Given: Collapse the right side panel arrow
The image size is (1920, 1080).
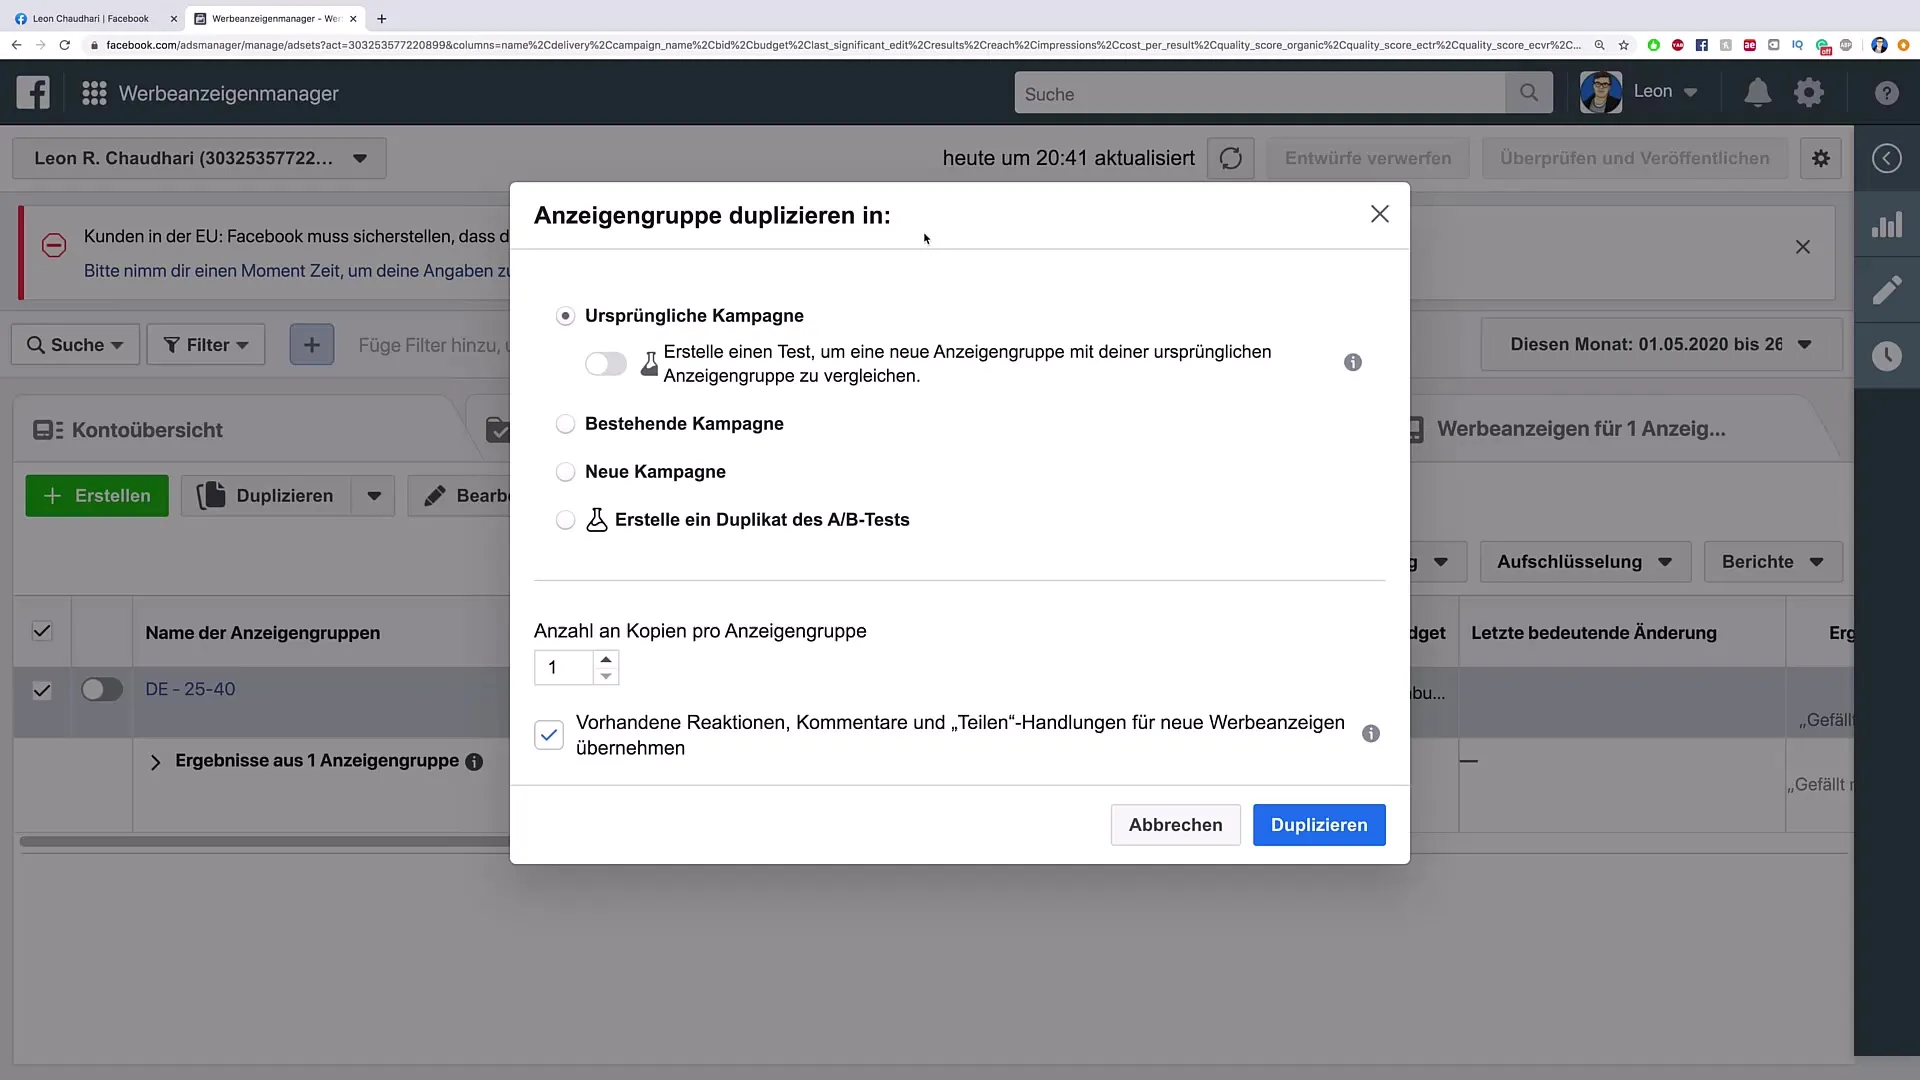Looking at the screenshot, I should click(1886, 158).
